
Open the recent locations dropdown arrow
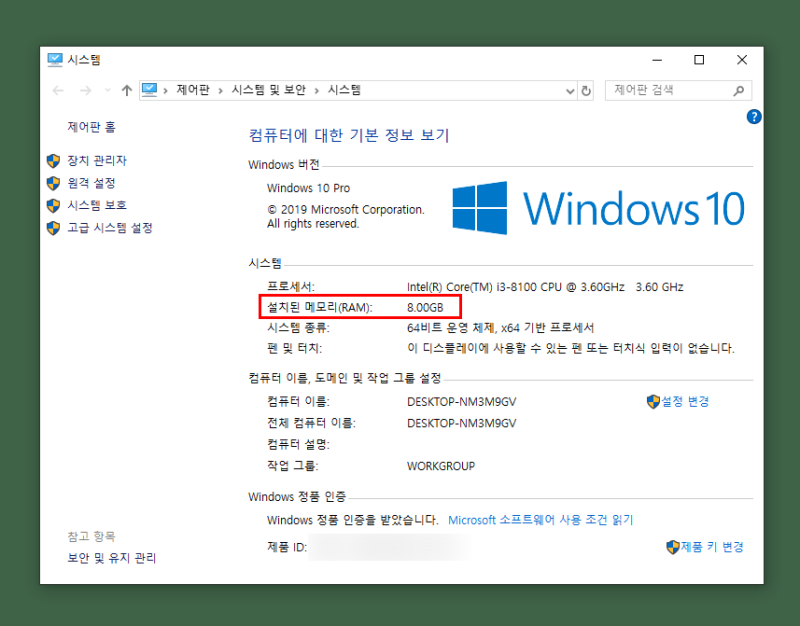(x=108, y=91)
